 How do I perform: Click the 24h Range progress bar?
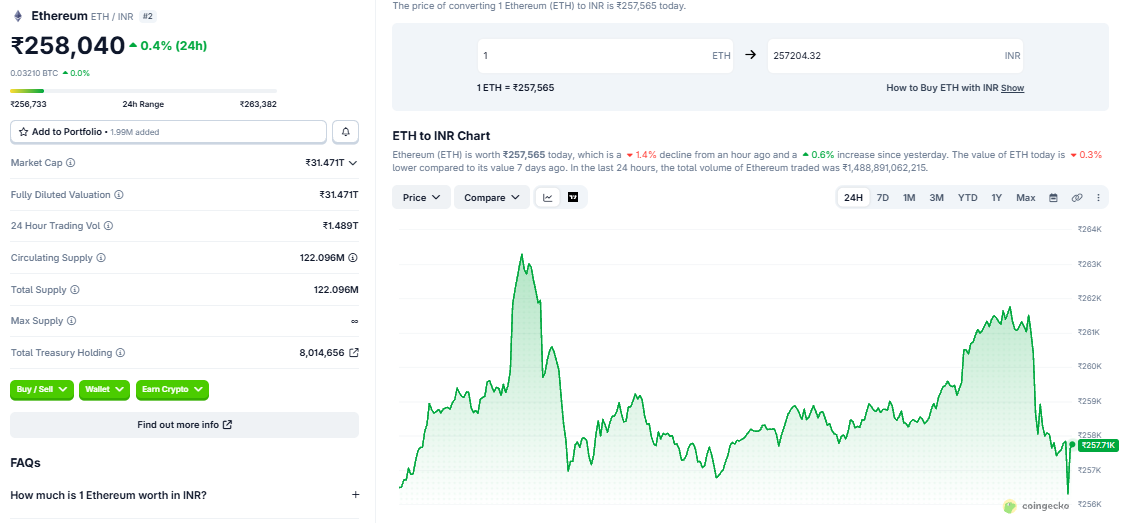[x=143, y=91]
